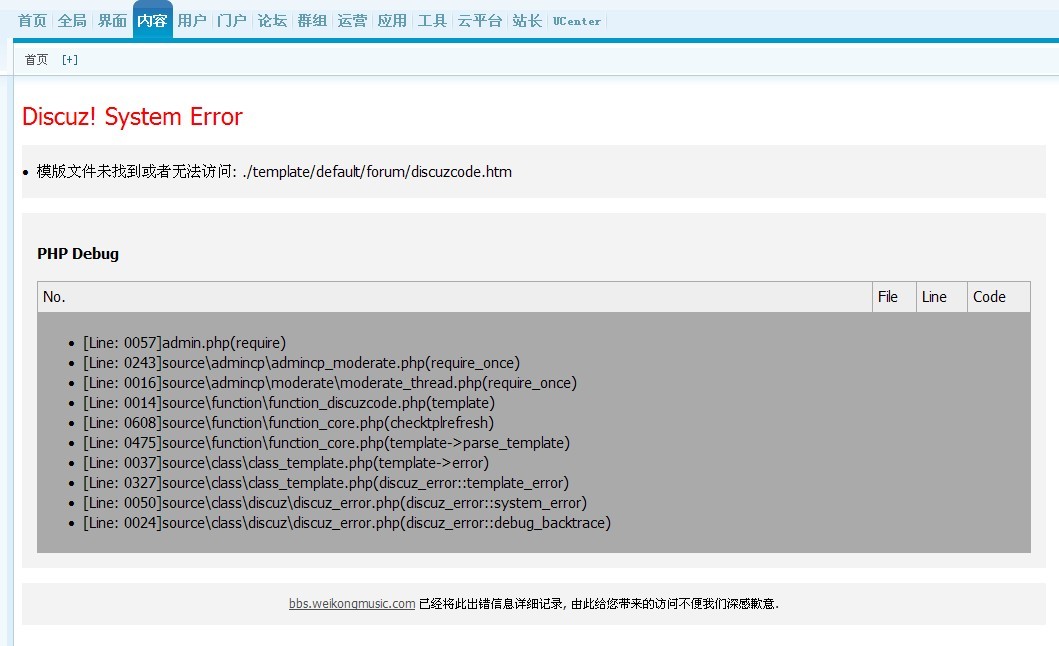Open the UCenter menu
The height and width of the screenshot is (646, 1059).
click(577, 21)
